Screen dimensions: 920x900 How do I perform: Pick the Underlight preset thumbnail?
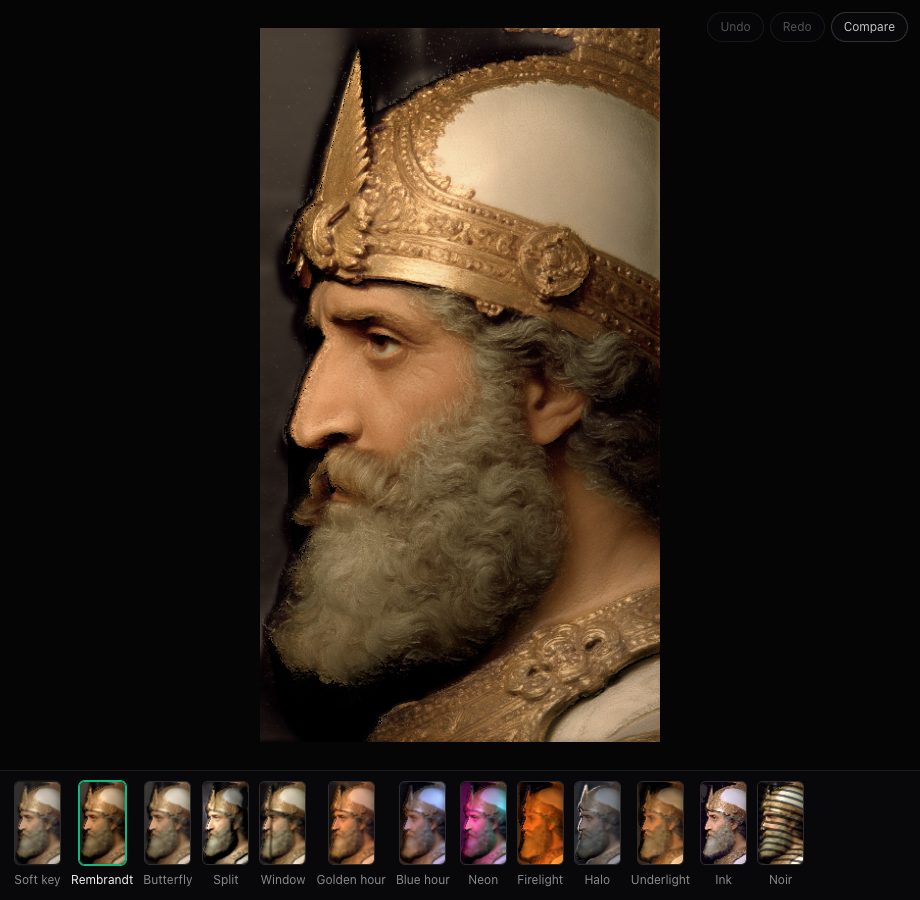click(660, 823)
